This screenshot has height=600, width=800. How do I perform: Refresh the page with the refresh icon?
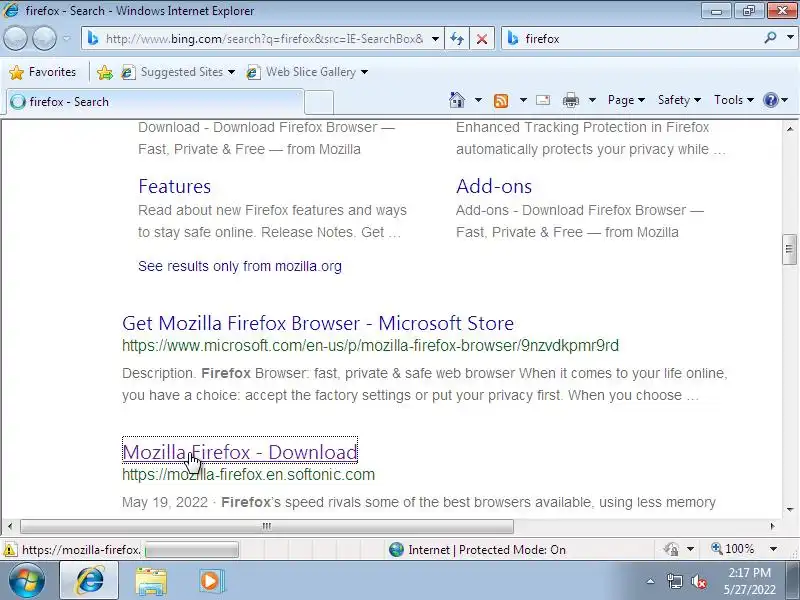457,39
